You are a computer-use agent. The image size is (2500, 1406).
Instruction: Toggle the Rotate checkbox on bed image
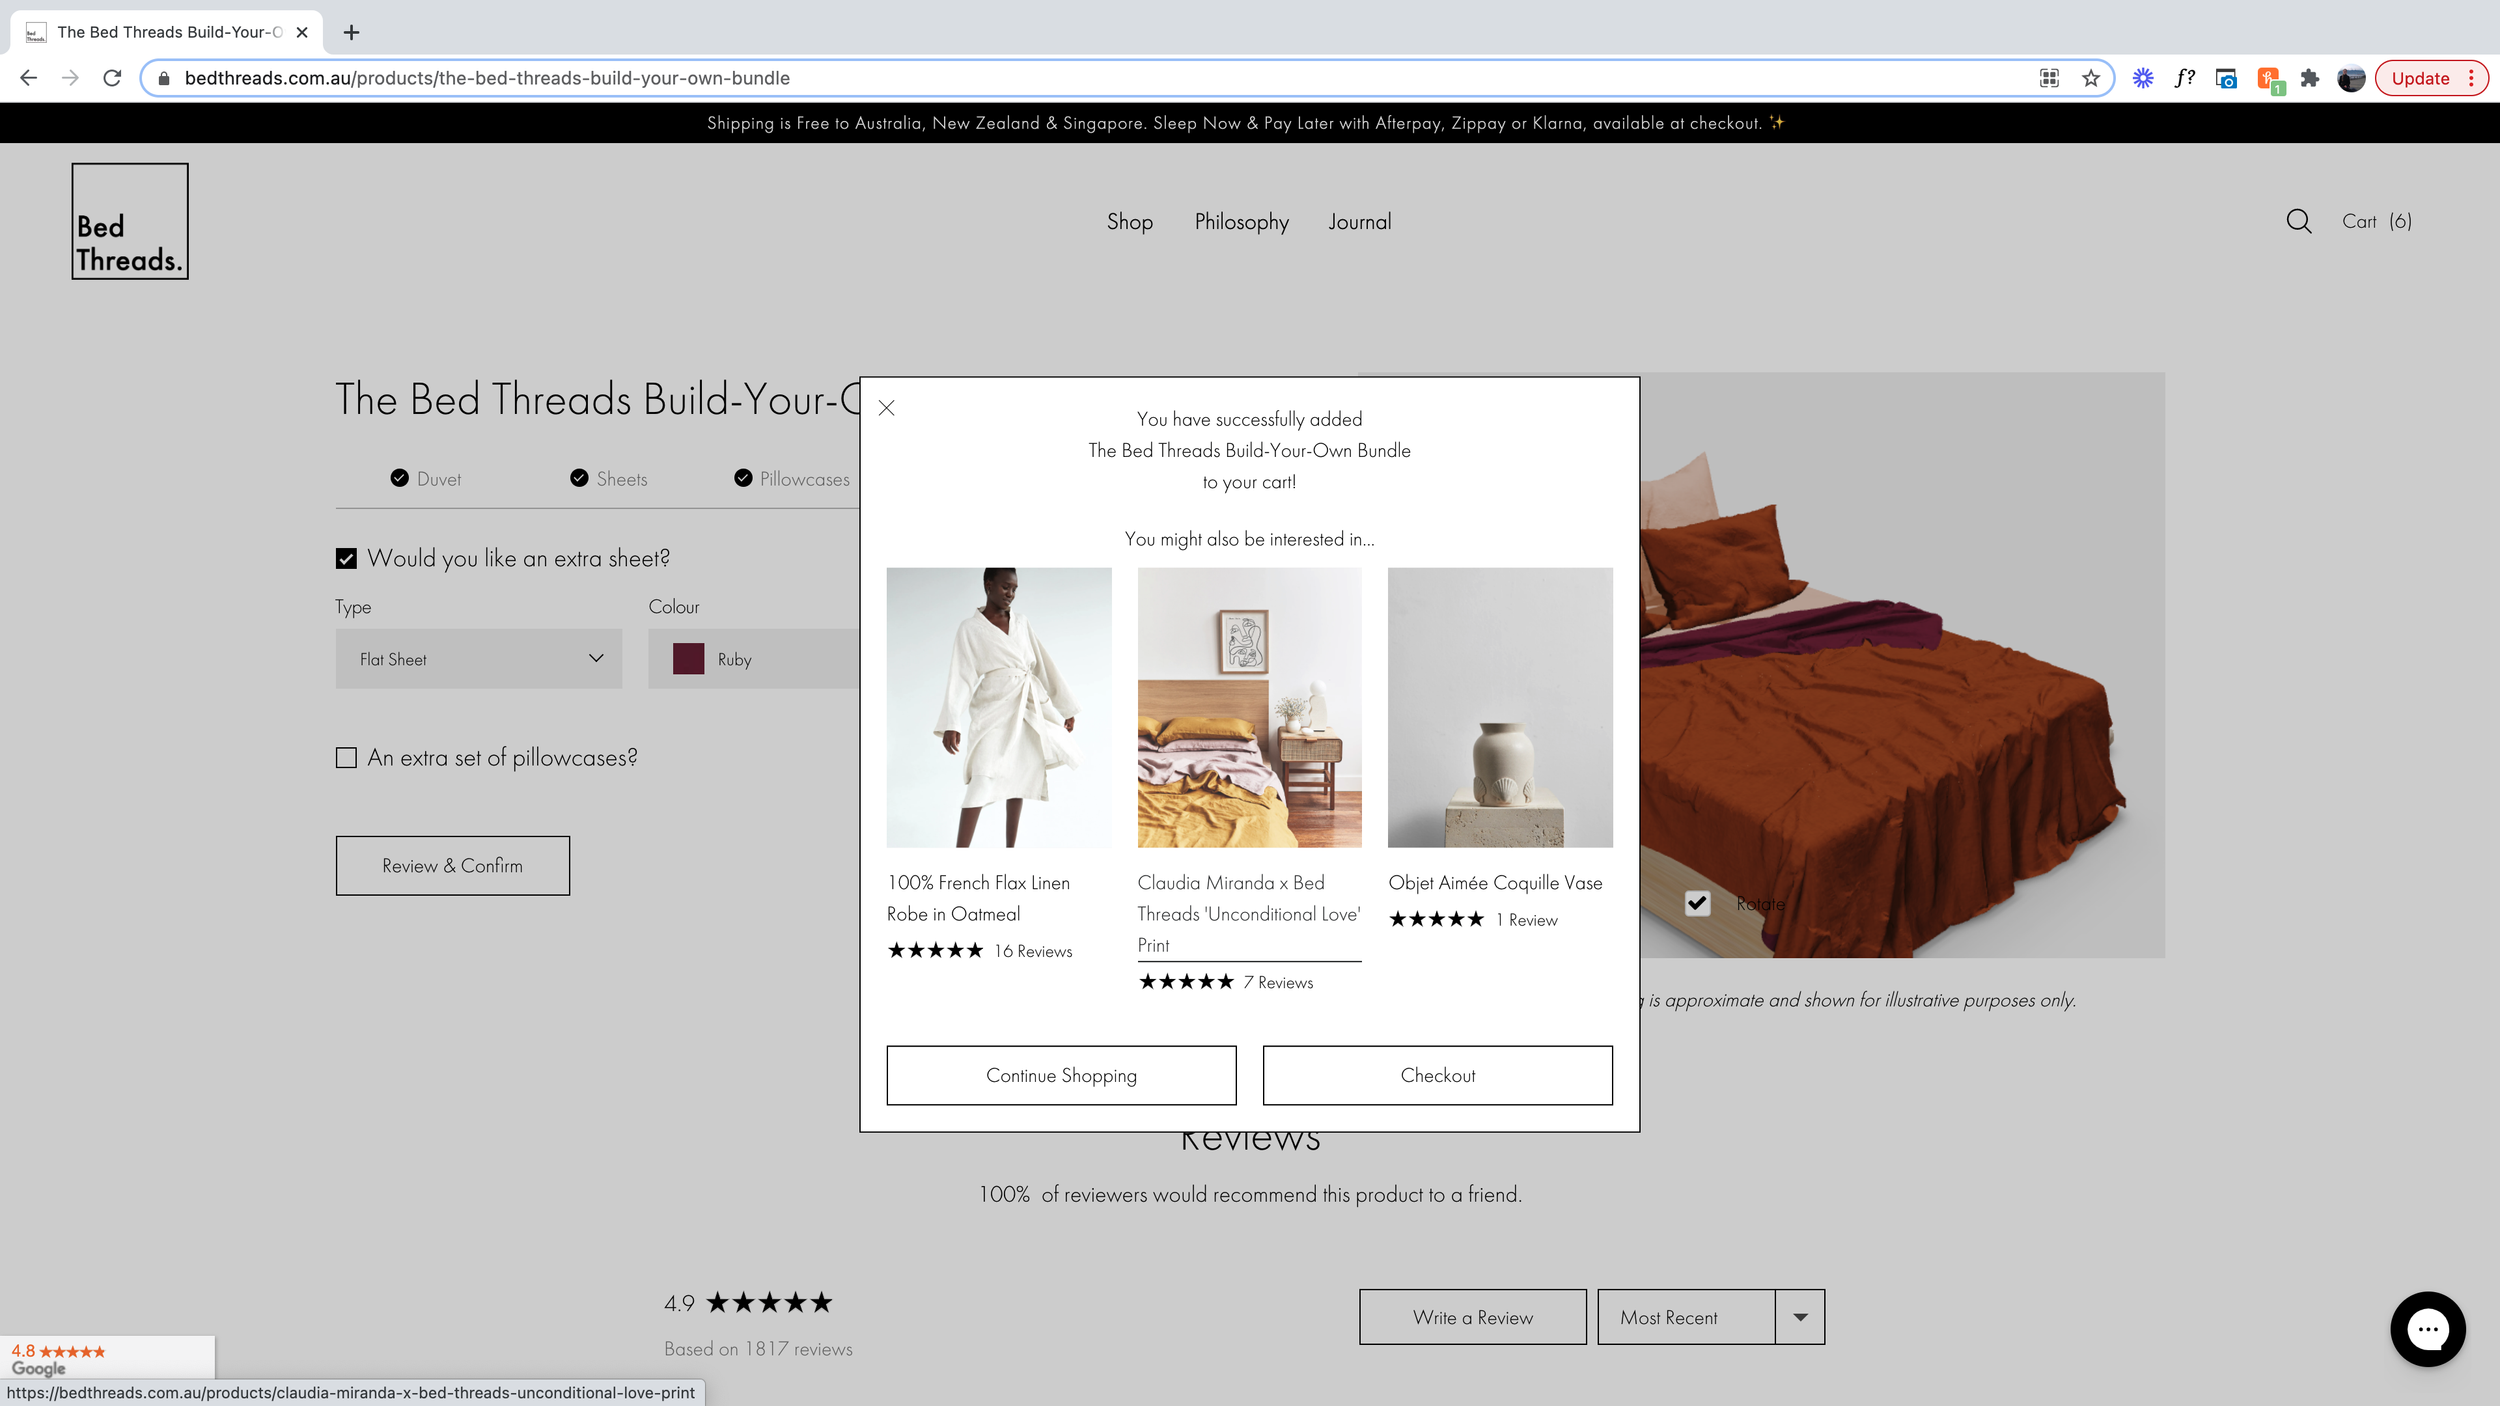coord(1697,903)
